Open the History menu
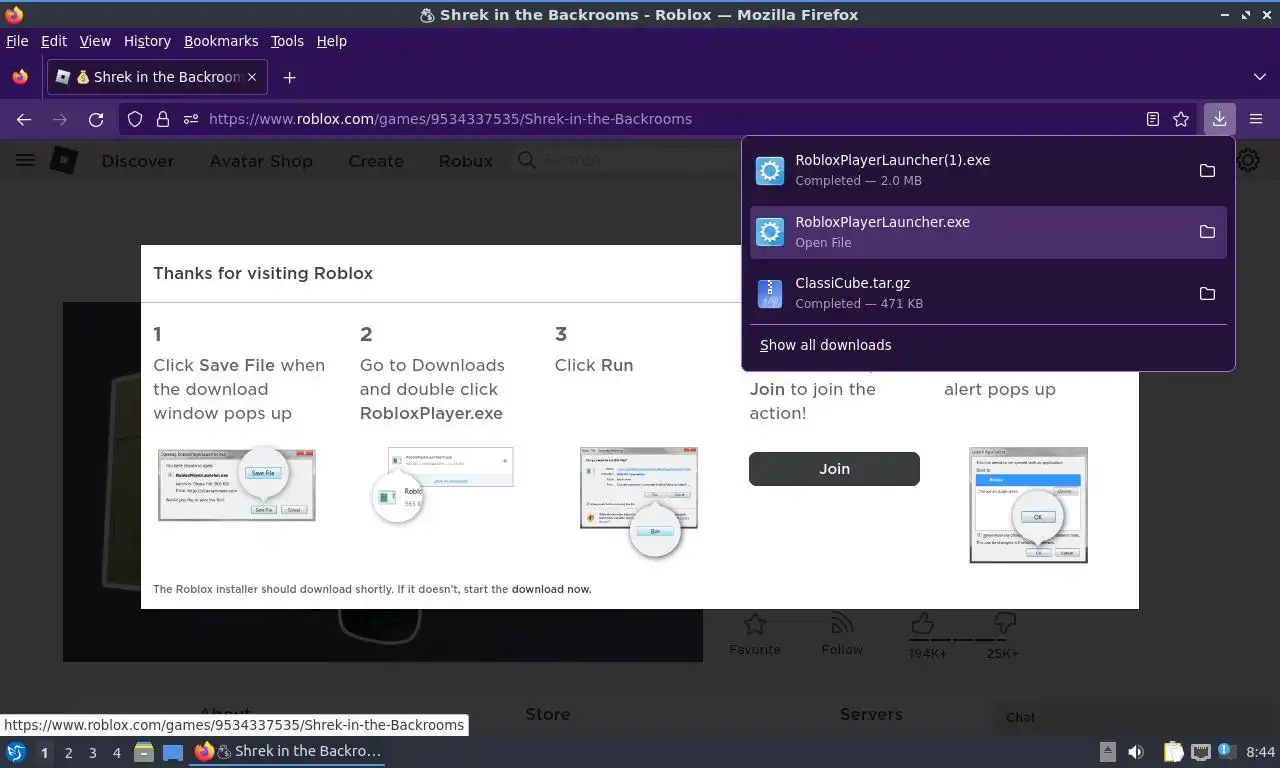Screen dimensions: 1280x768 [x=147, y=41]
